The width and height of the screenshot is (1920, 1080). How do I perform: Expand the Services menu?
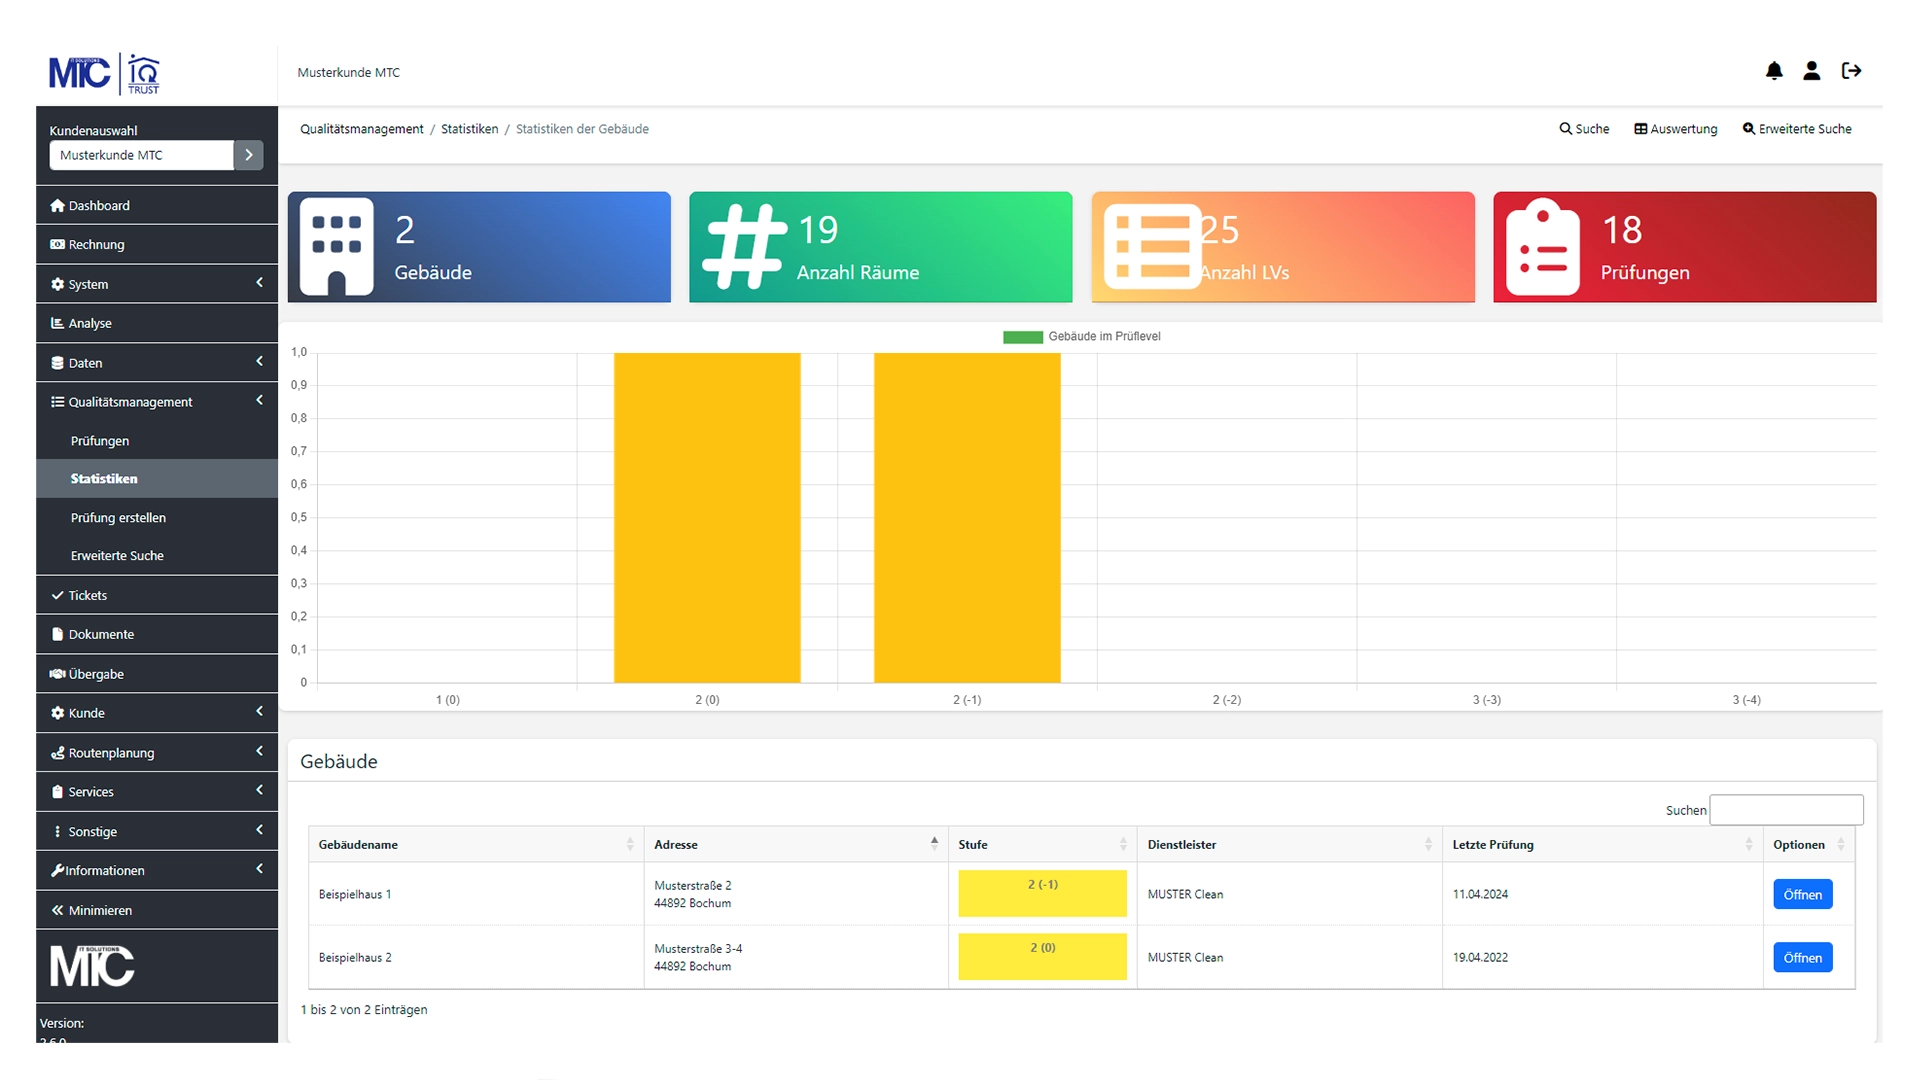(157, 792)
